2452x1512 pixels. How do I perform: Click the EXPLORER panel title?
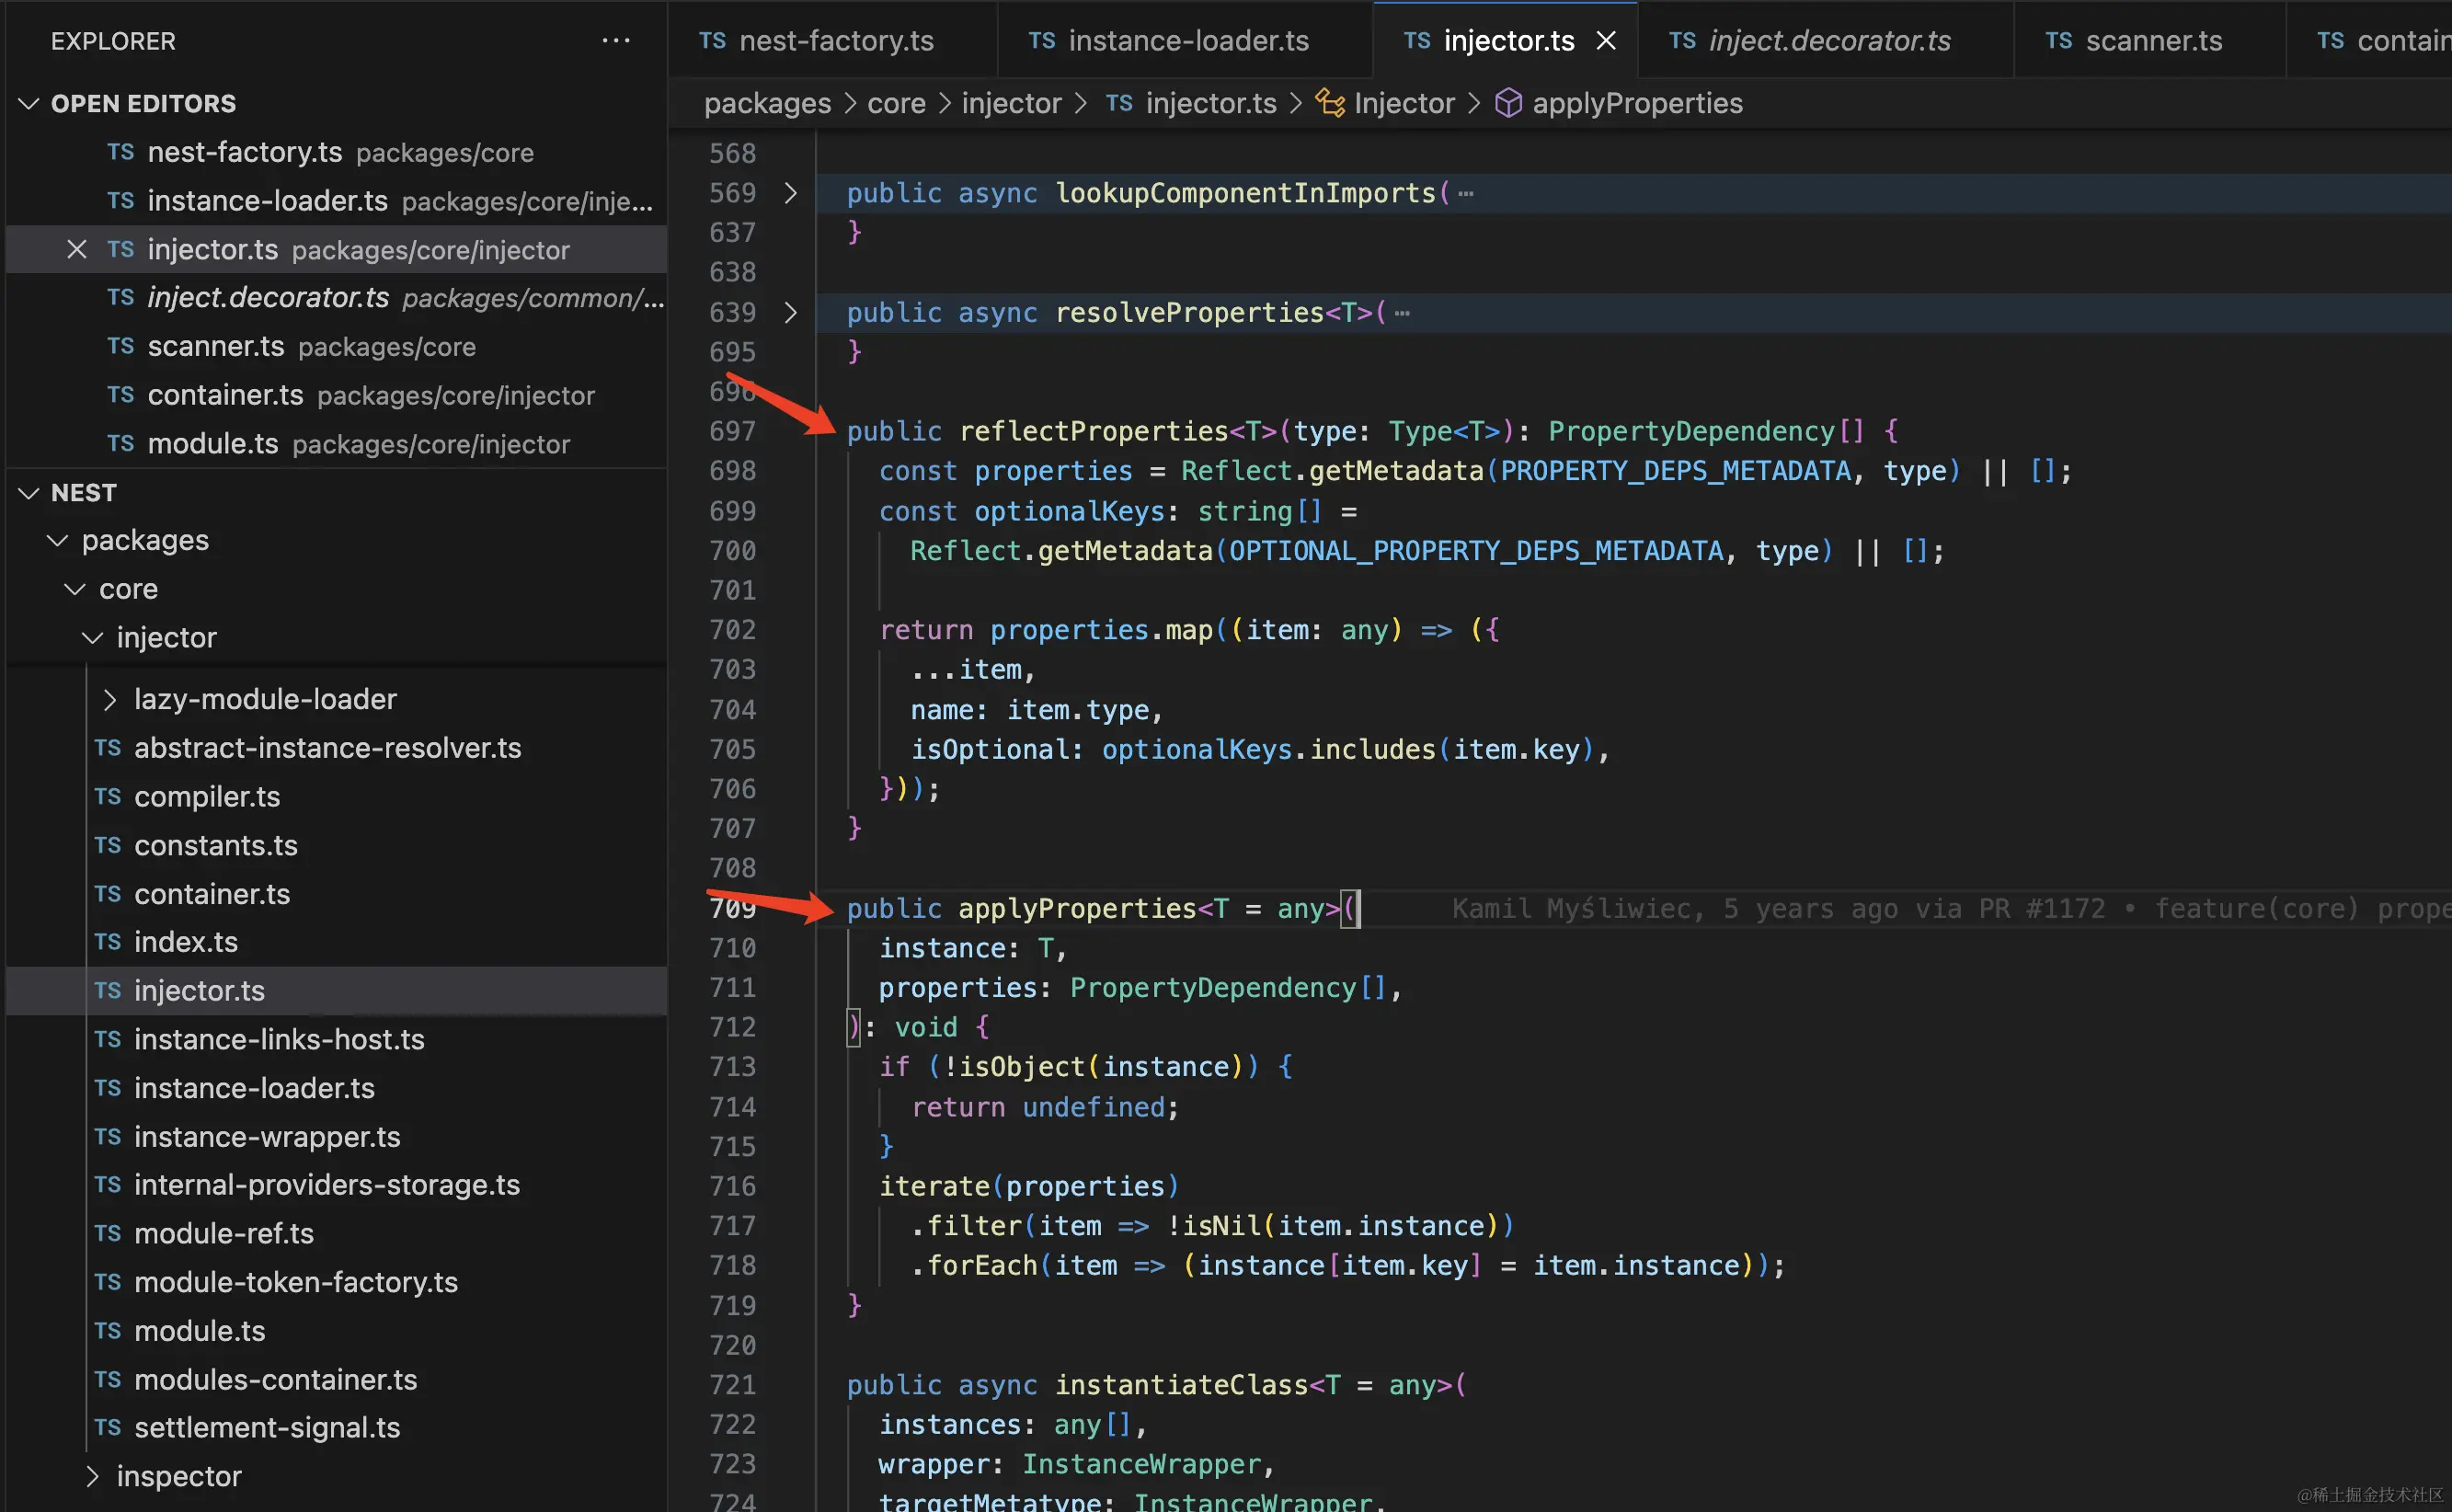[x=113, y=41]
